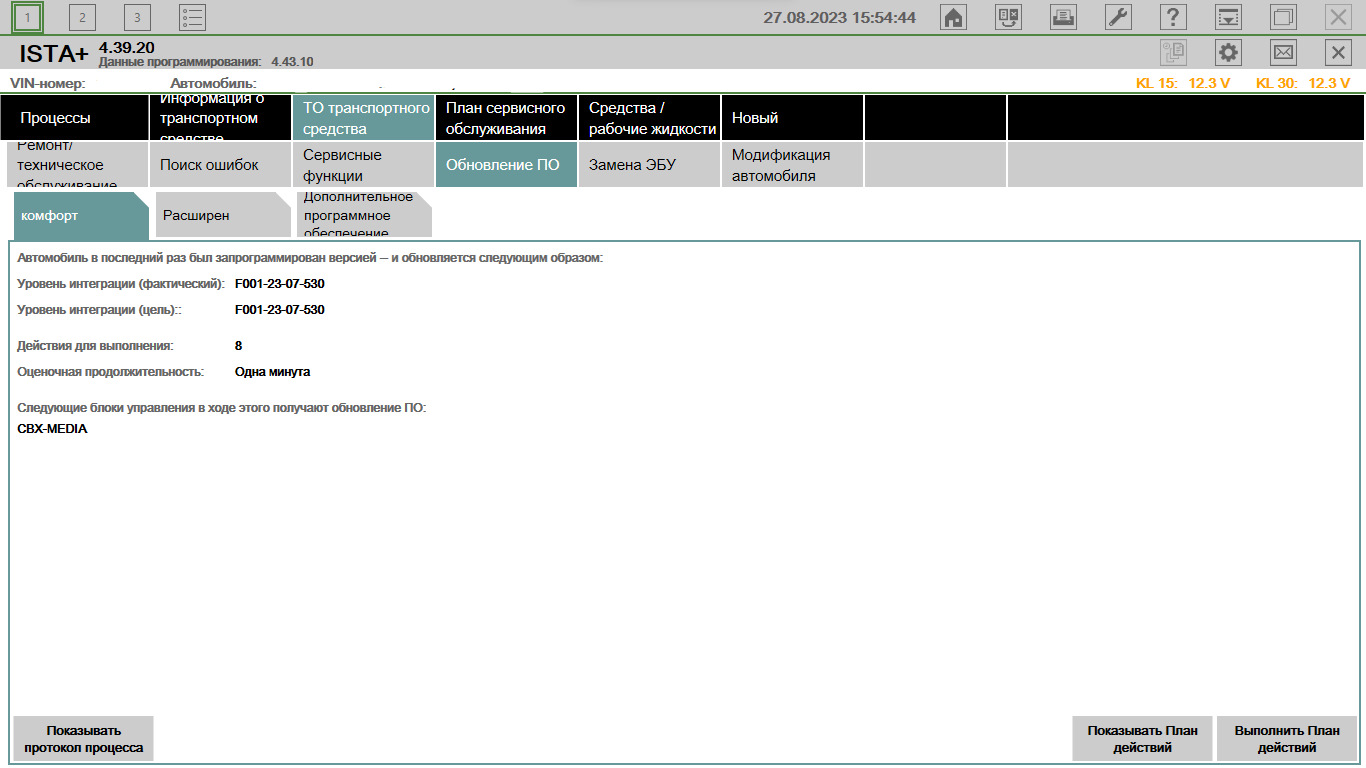Open Модификация автомобиля submenu

(x=792, y=165)
